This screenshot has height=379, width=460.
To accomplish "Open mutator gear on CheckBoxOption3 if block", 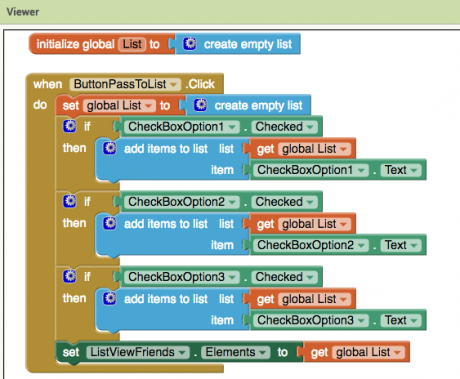I will click(70, 276).
